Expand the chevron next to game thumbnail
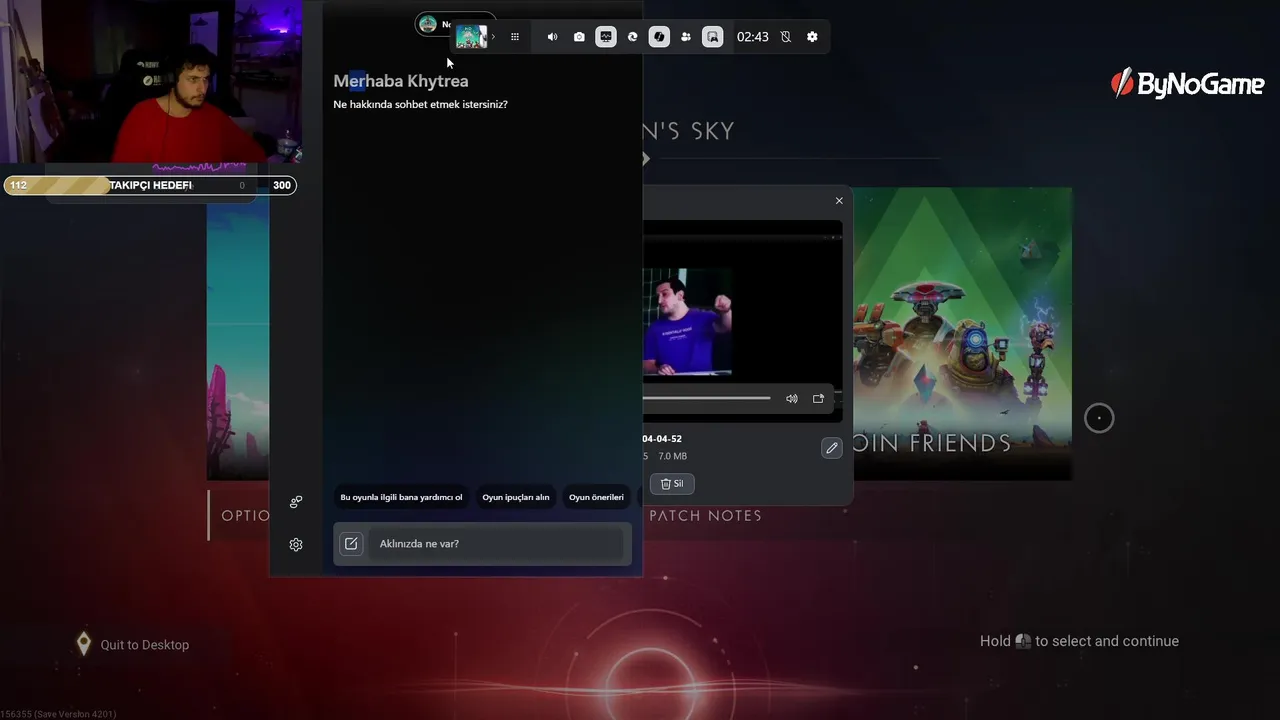Screen dimensions: 1280x720 tap(493, 37)
